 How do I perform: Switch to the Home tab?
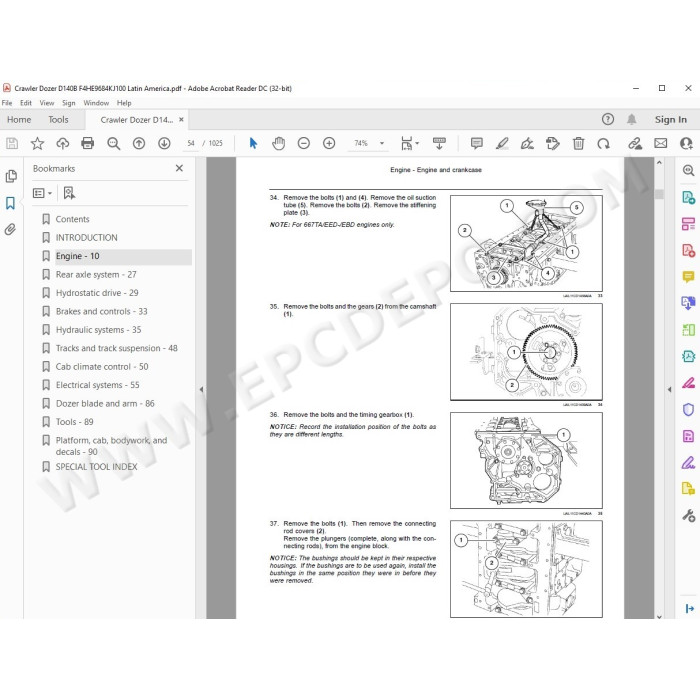(19, 120)
